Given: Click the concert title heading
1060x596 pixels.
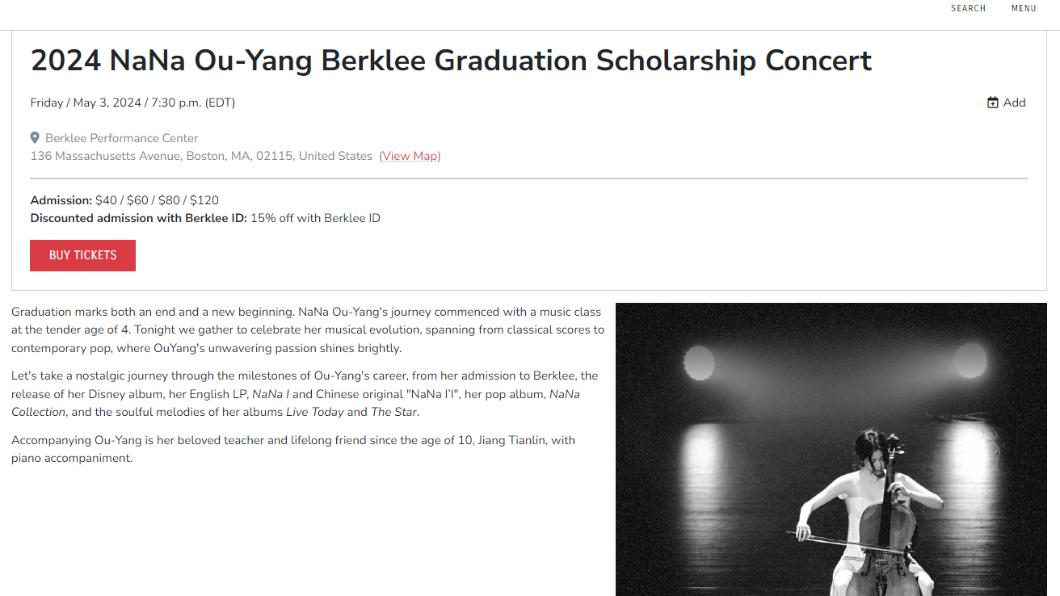Looking at the screenshot, I should pos(451,60).
